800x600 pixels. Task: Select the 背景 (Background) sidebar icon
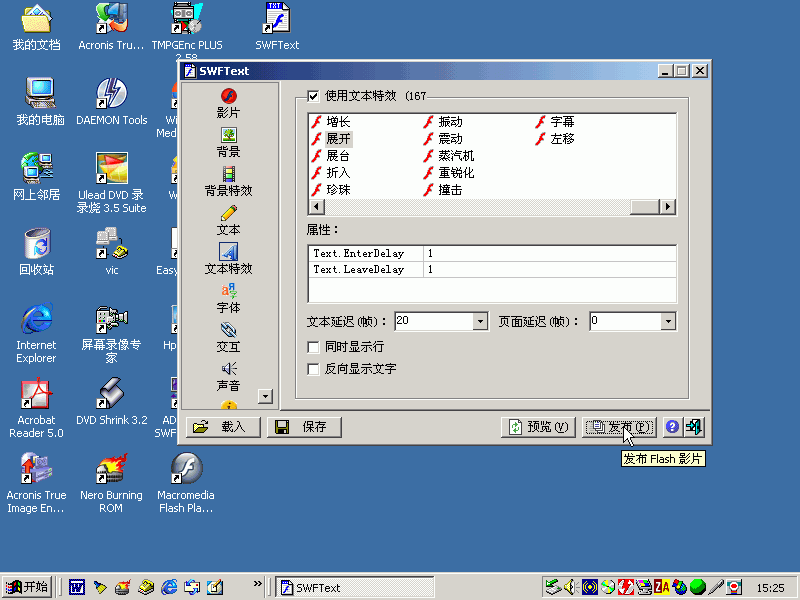[x=228, y=136]
